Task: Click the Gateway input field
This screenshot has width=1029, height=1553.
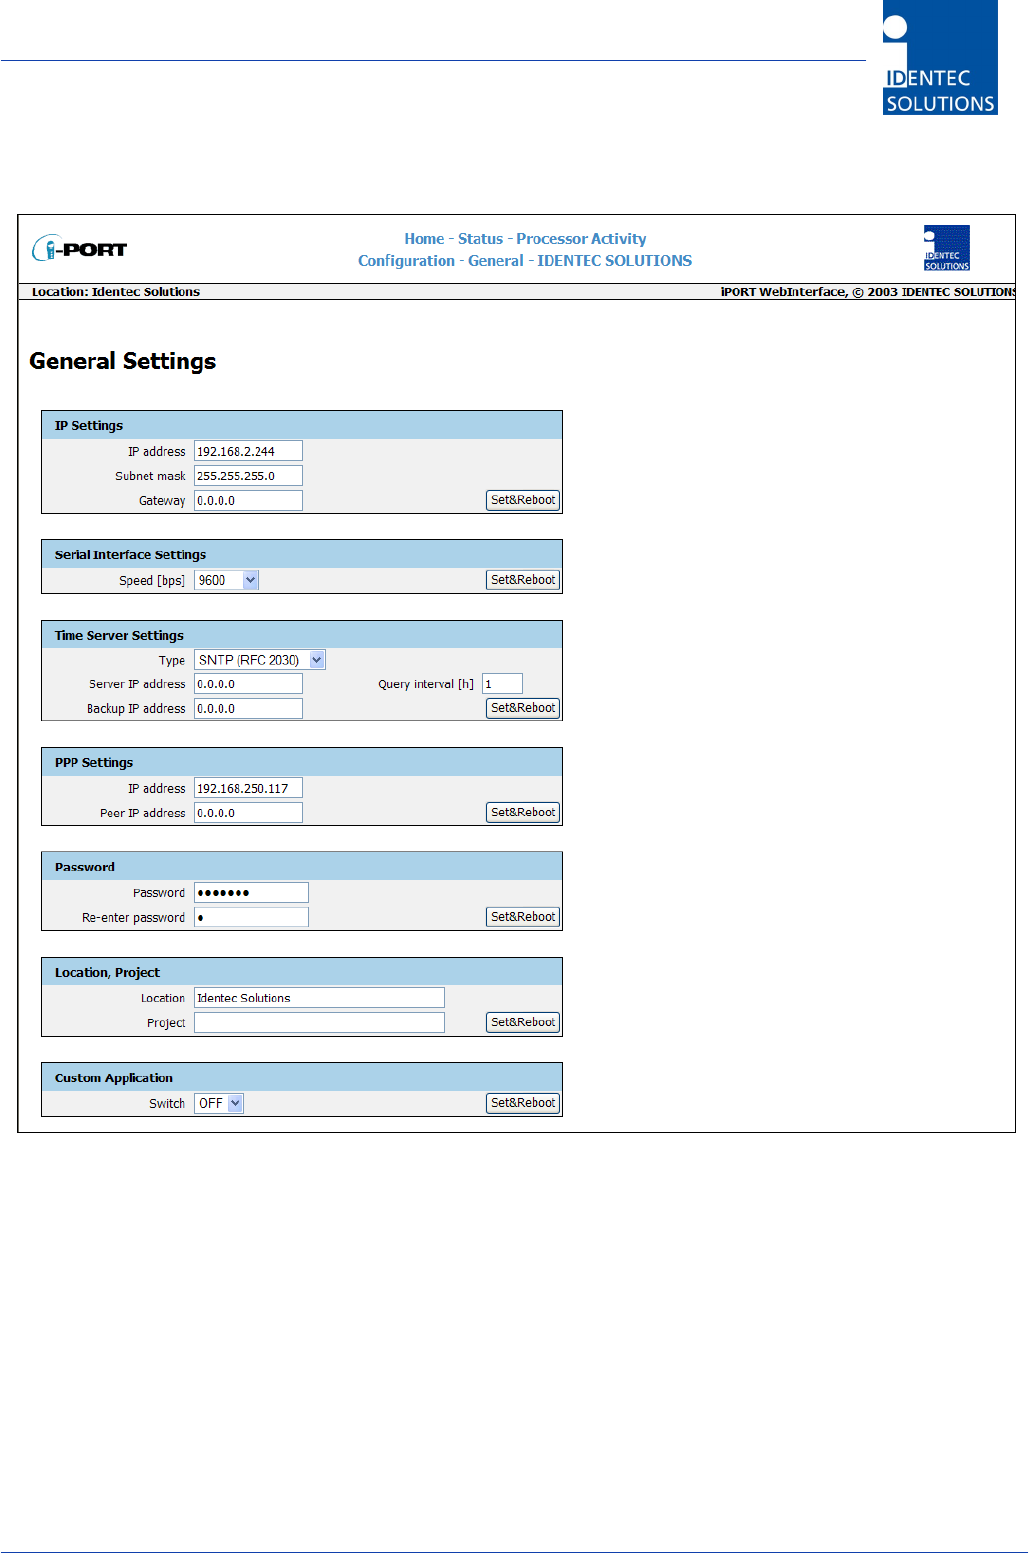Action: pyautogui.click(x=248, y=500)
